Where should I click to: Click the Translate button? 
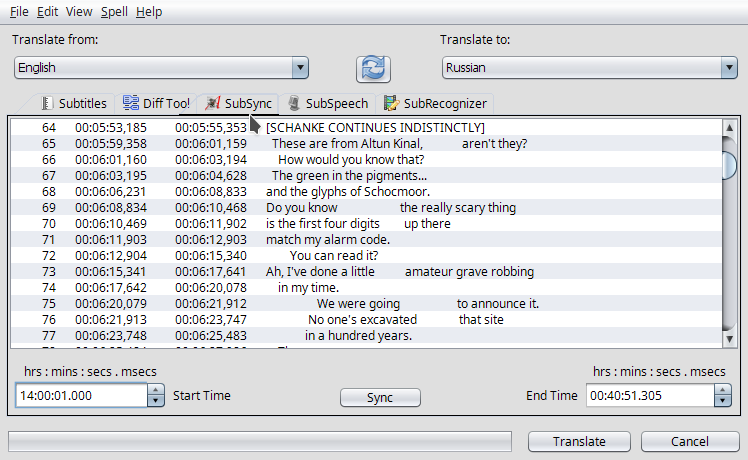(x=579, y=441)
